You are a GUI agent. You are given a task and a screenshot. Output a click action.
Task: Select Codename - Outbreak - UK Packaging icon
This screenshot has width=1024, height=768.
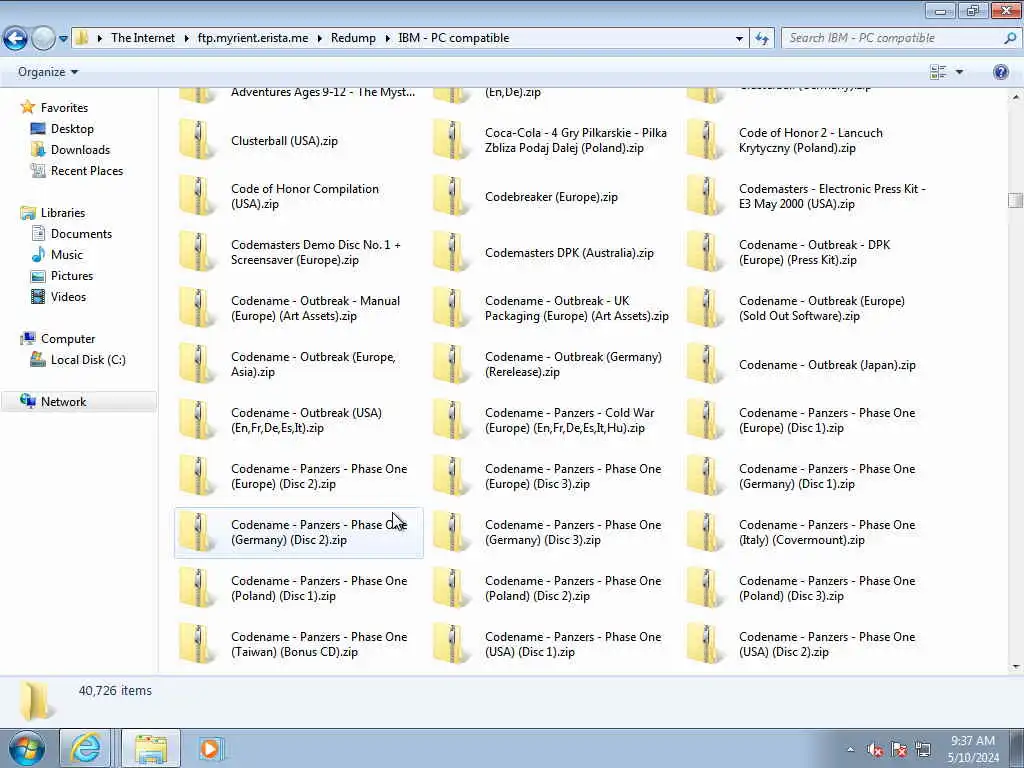click(x=451, y=308)
